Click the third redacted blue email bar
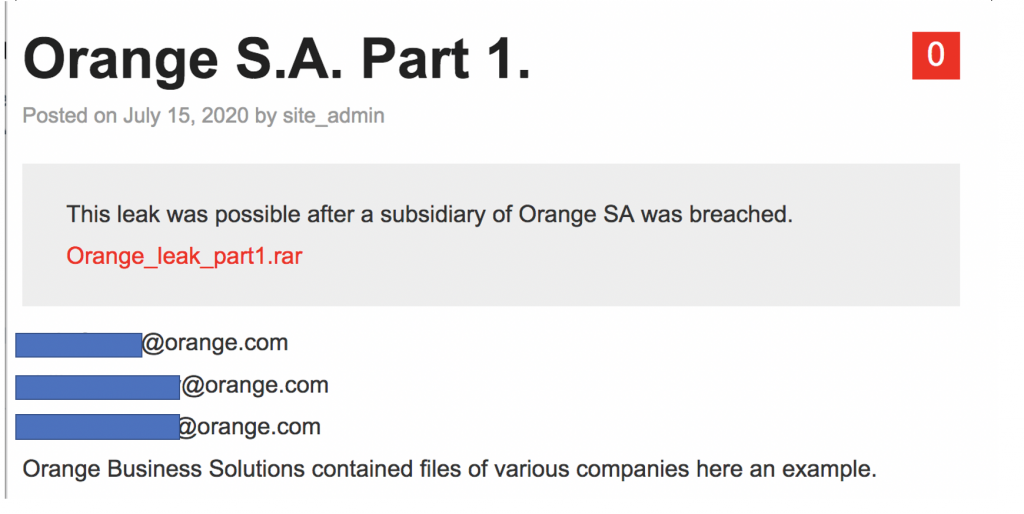 click(97, 427)
